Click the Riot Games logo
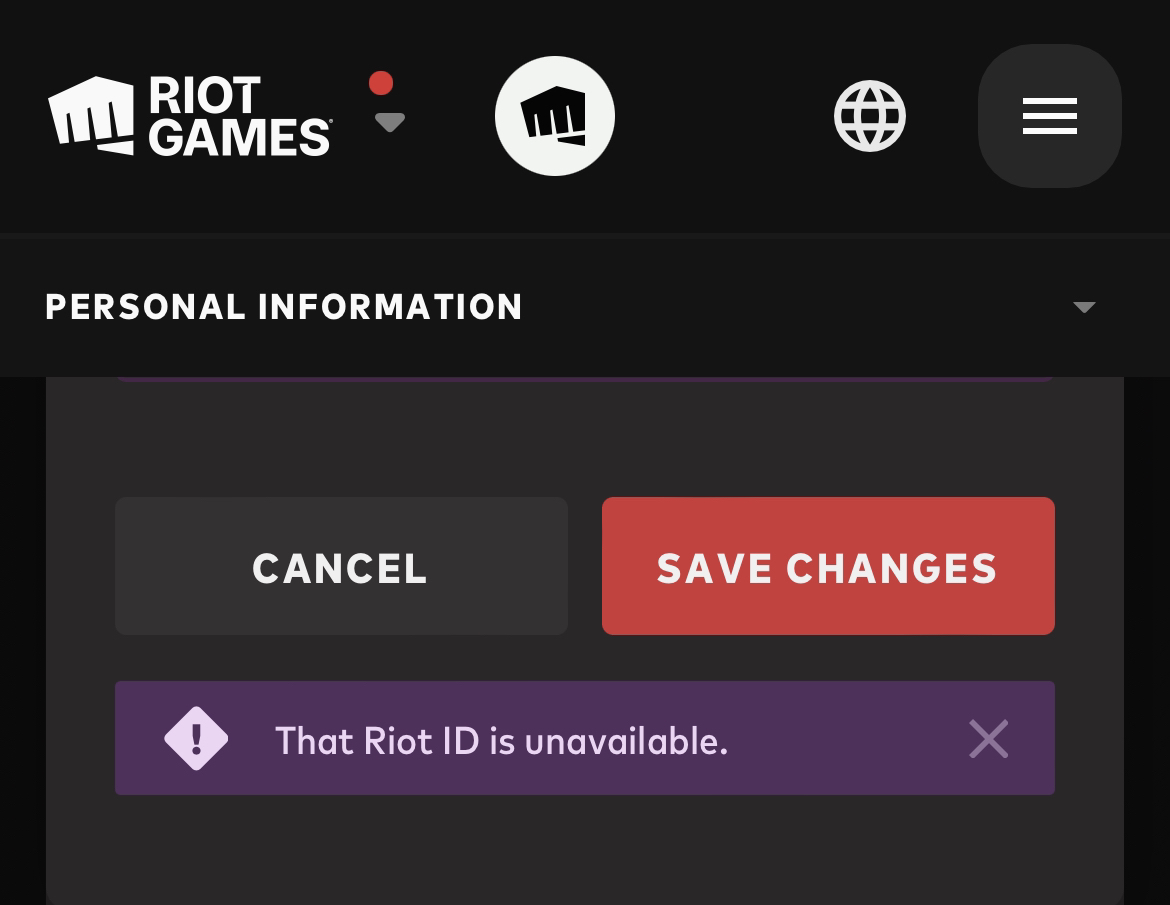Screen dimensions: 1170x905 pyautogui.click(x=190, y=115)
